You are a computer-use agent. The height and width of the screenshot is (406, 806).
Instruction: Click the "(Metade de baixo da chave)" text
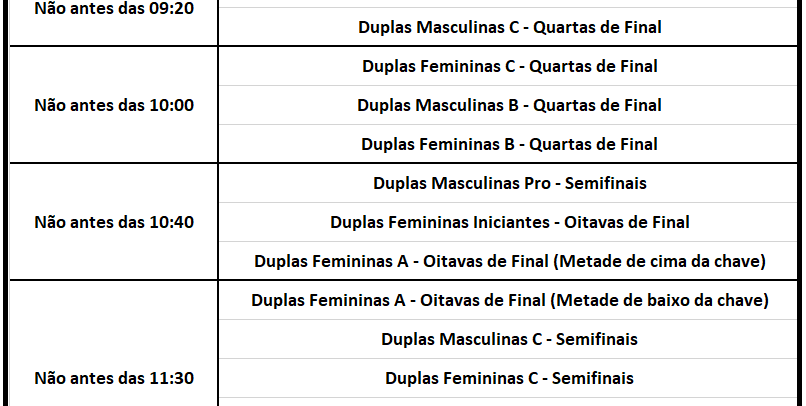(x=660, y=300)
